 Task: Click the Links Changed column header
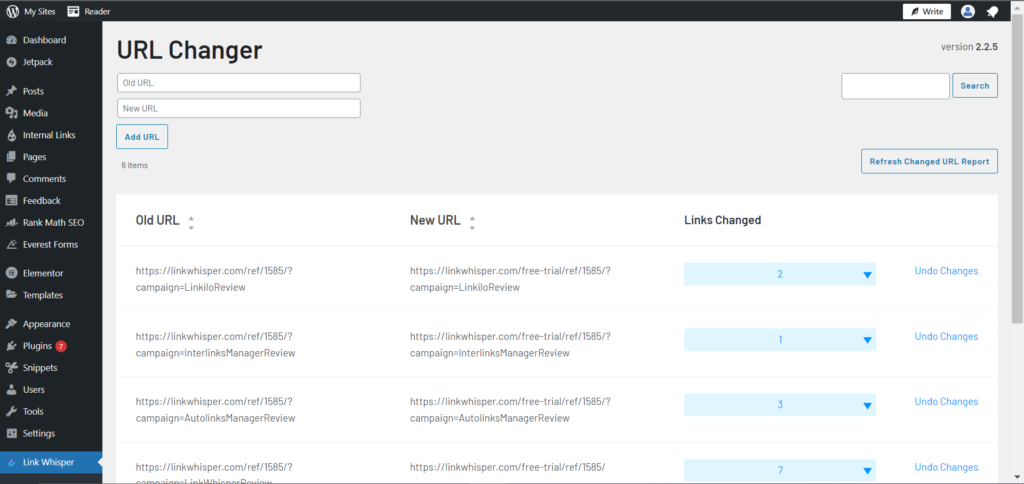(x=722, y=220)
